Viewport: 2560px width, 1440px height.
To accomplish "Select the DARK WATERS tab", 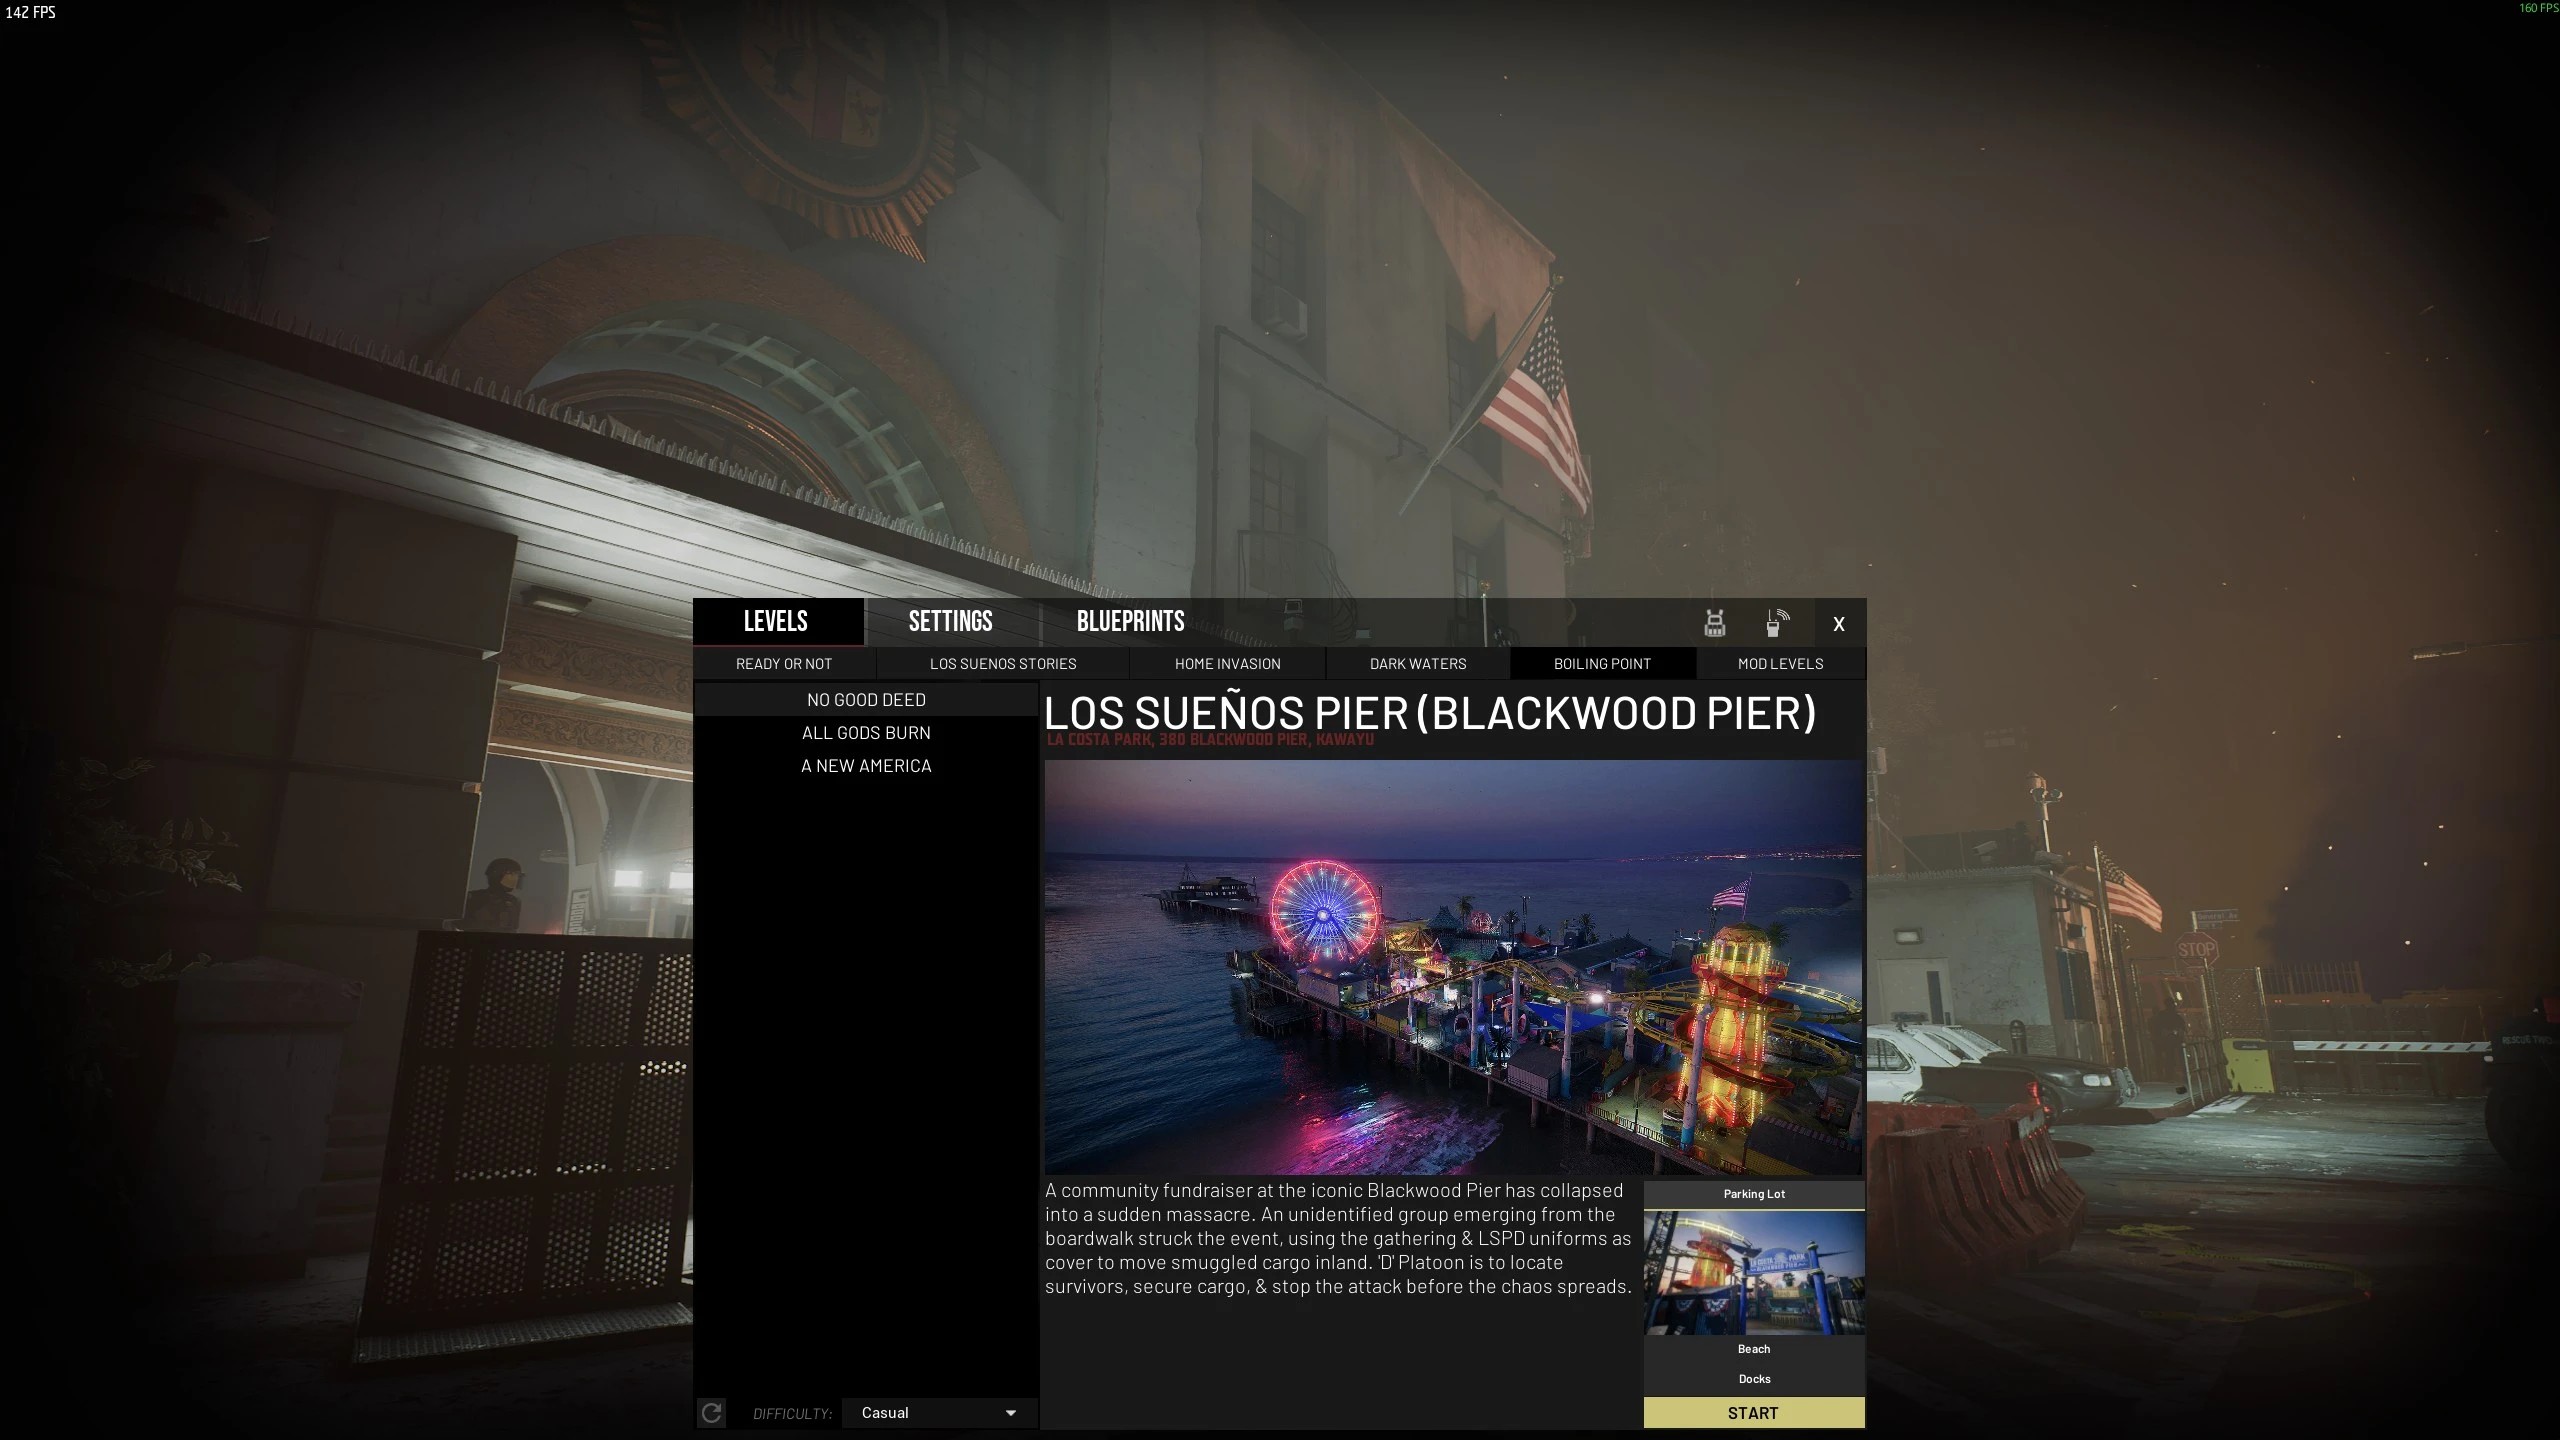I will pos(1418,663).
